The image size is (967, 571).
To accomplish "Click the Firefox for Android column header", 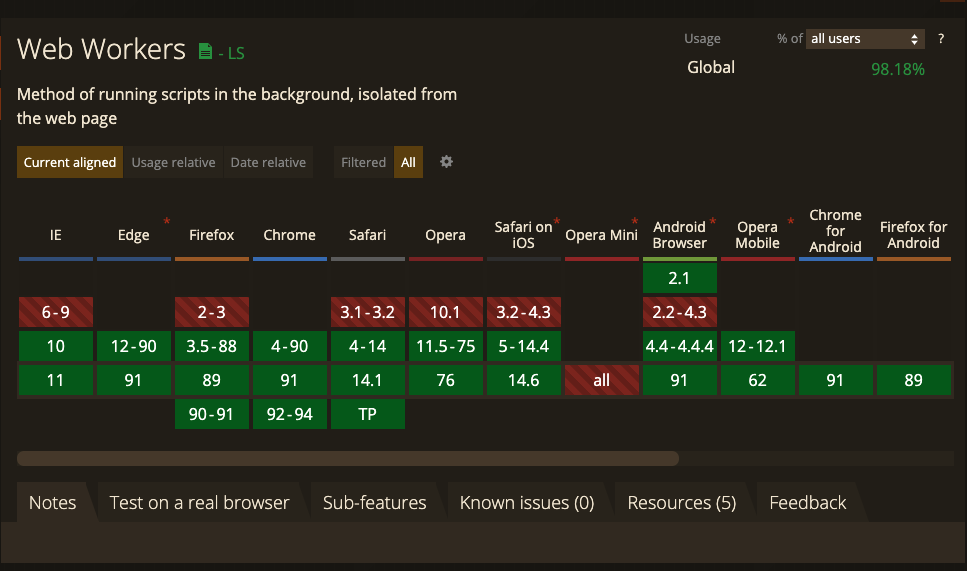I will tap(913, 235).
